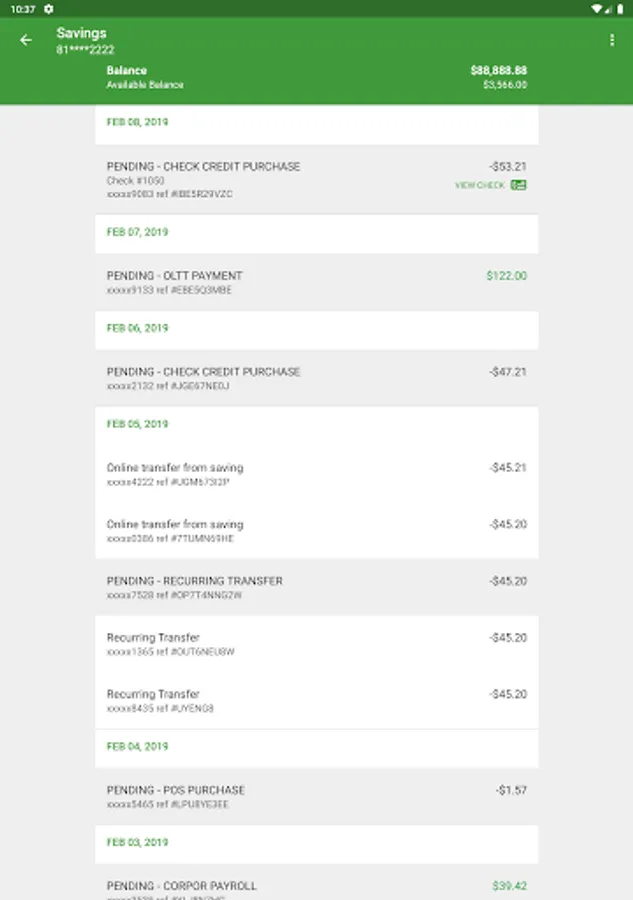Tap the settings gear in status bar

[x=48, y=8]
